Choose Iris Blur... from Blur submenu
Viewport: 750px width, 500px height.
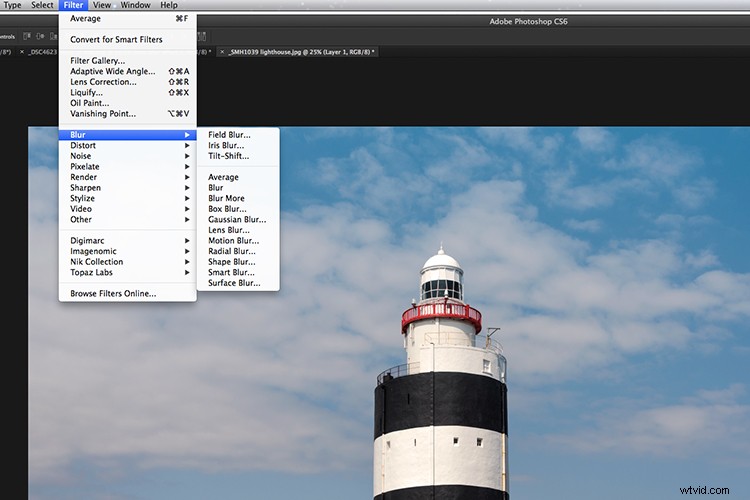point(238,145)
